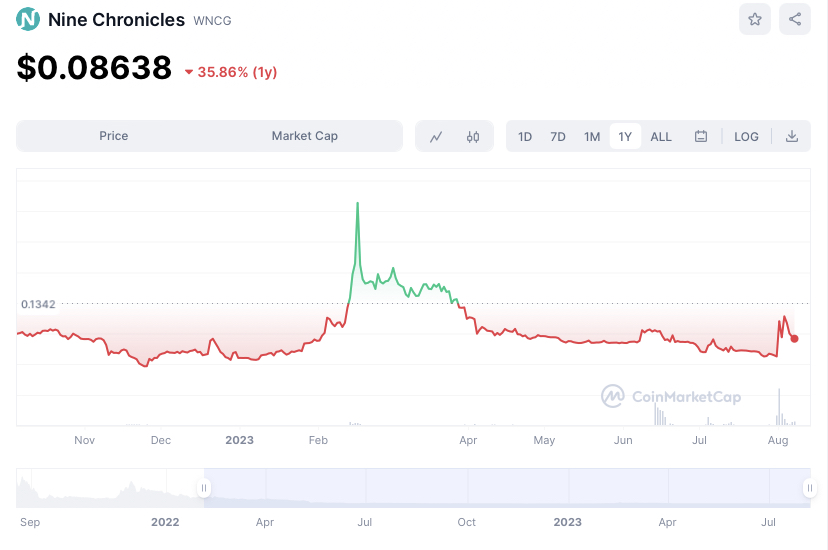Select the Price tab
Image resolution: width=828 pixels, height=550 pixels.
114,136
